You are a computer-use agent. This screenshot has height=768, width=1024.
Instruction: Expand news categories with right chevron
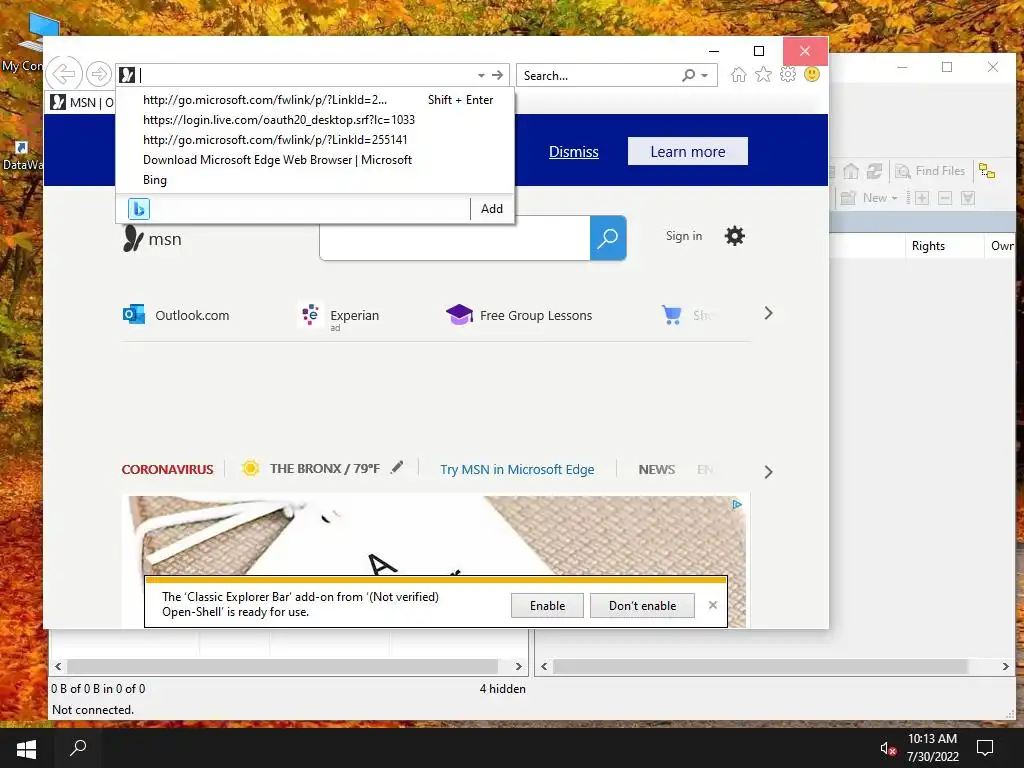click(x=768, y=472)
